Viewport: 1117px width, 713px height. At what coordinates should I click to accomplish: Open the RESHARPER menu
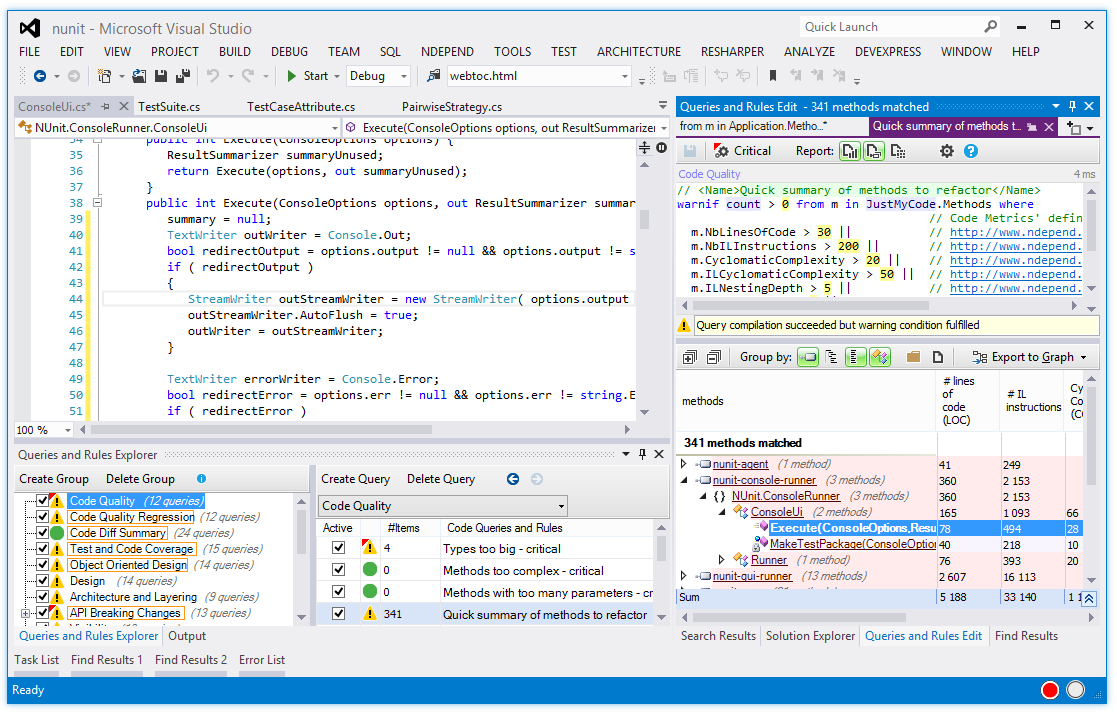732,51
